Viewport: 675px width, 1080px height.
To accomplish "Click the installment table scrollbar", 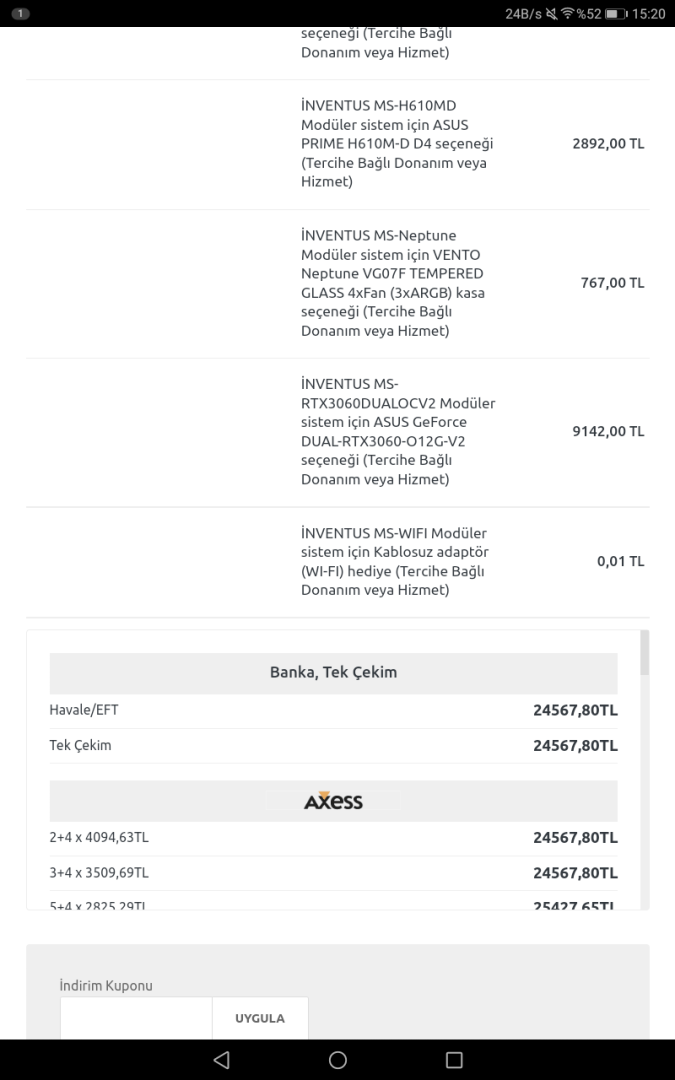I will [x=644, y=653].
